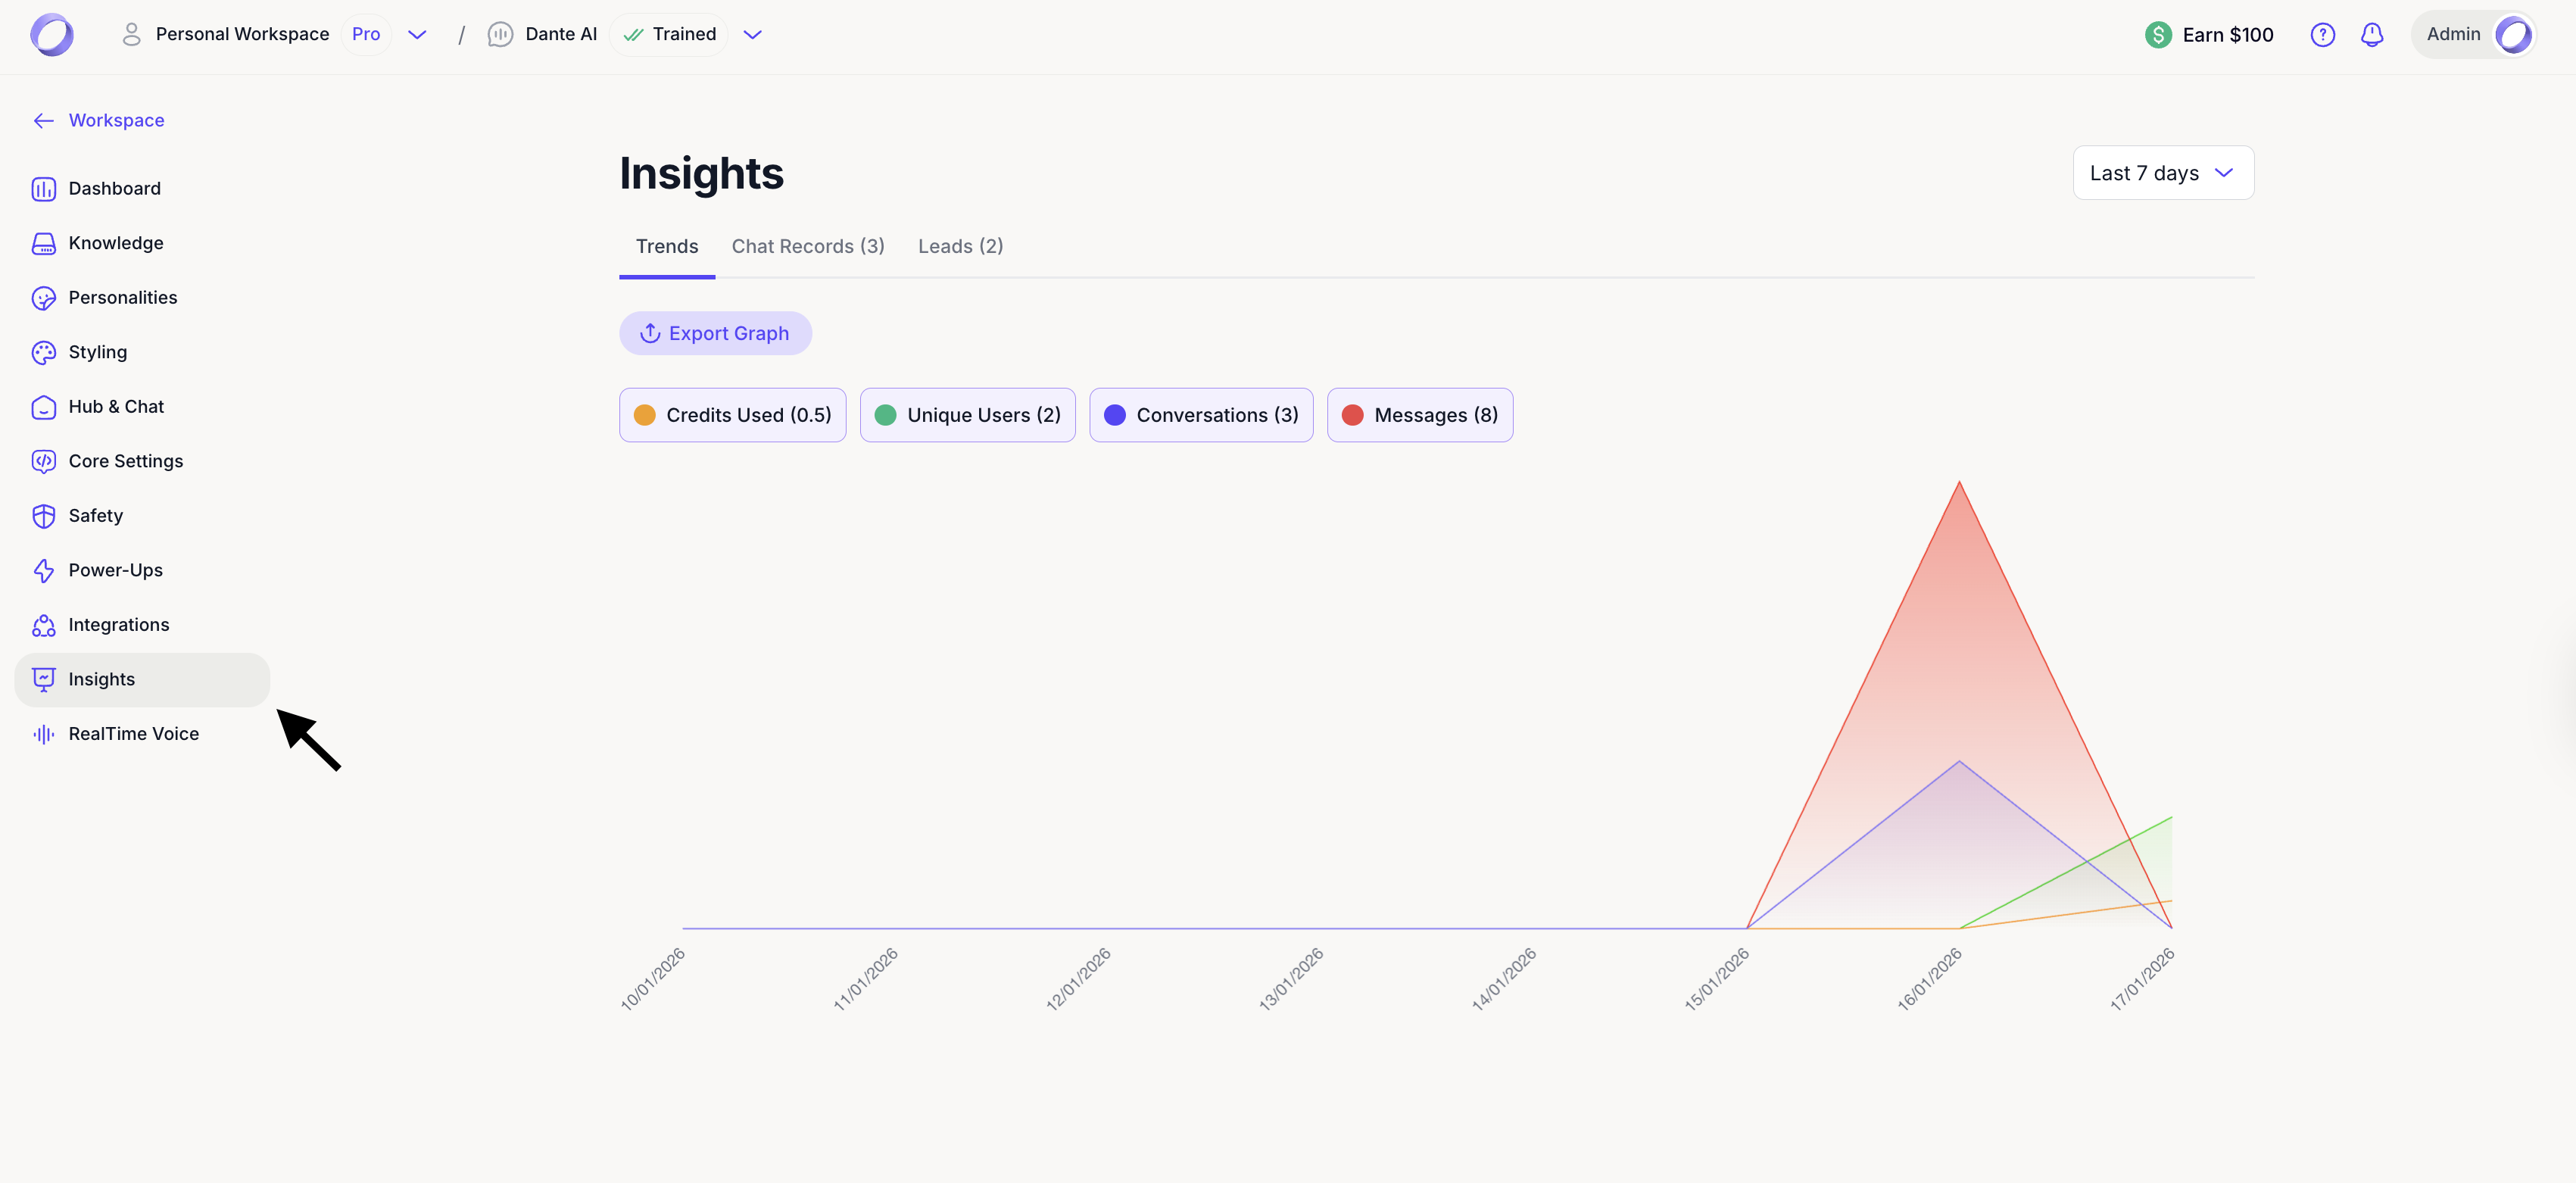Click the Personalities icon in sidebar
This screenshot has height=1183, width=2576.
click(x=43, y=298)
